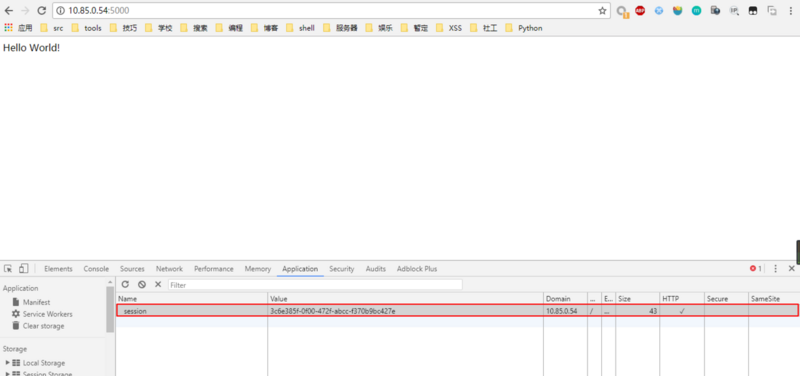Click the gray ring extension with orange badge
Image resolution: width=800 pixels, height=376 pixels.
621,11
